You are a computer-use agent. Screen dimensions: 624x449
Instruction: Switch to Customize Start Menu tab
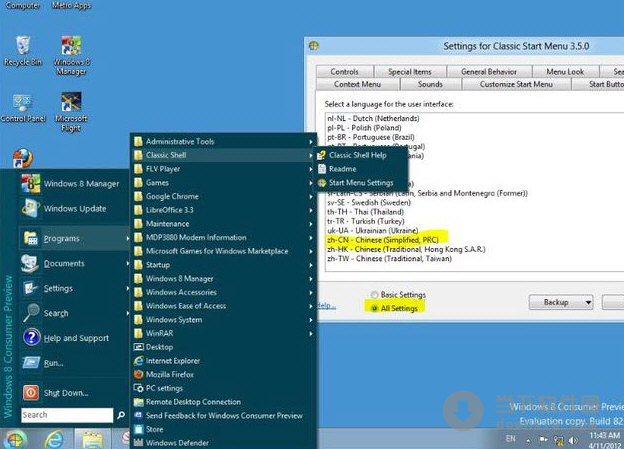click(516, 84)
